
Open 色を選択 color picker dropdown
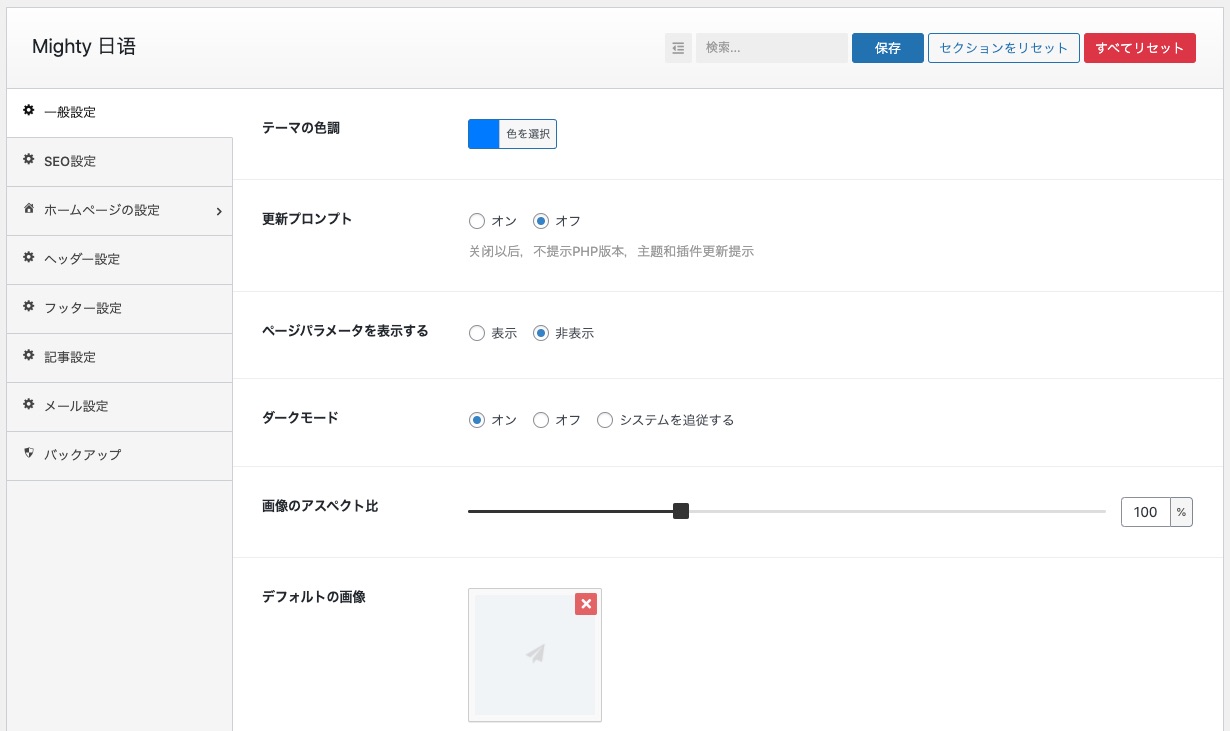click(x=527, y=134)
